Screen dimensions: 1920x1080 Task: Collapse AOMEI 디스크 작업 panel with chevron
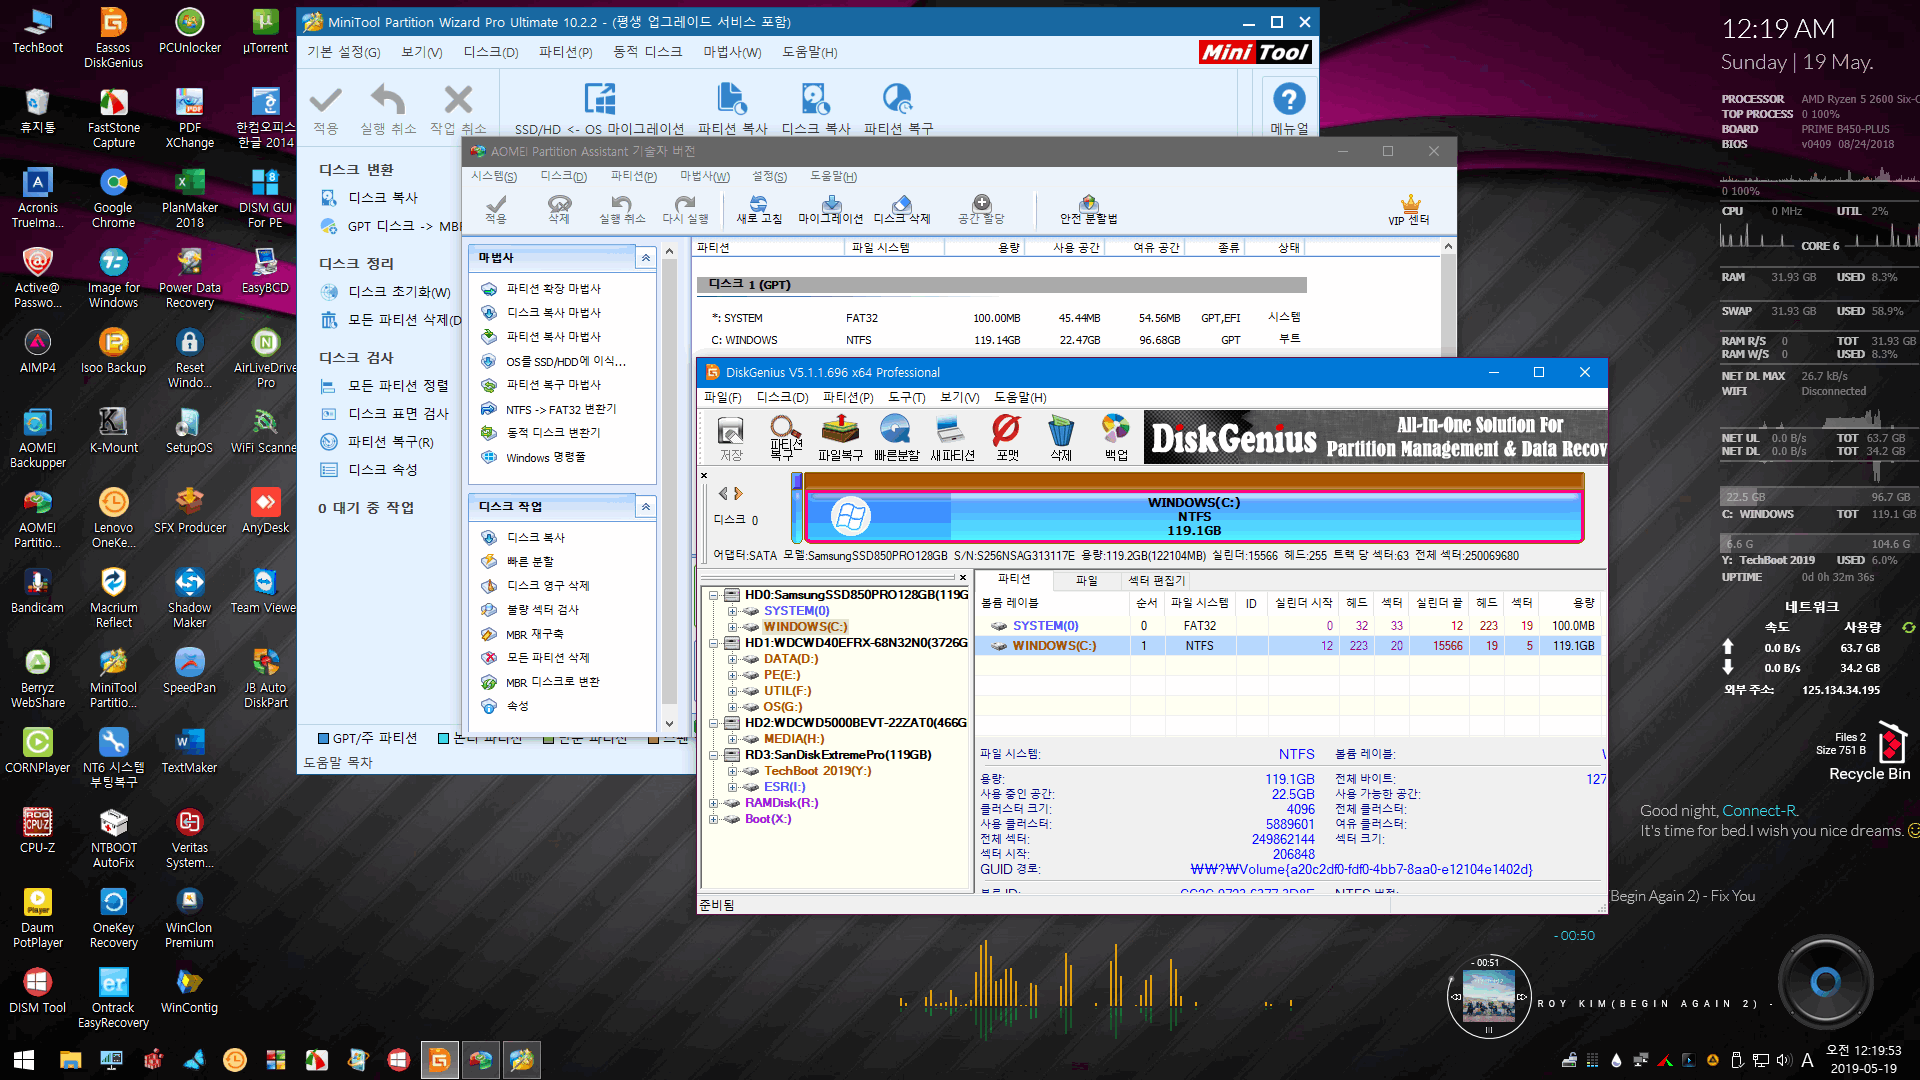pyautogui.click(x=646, y=507)
